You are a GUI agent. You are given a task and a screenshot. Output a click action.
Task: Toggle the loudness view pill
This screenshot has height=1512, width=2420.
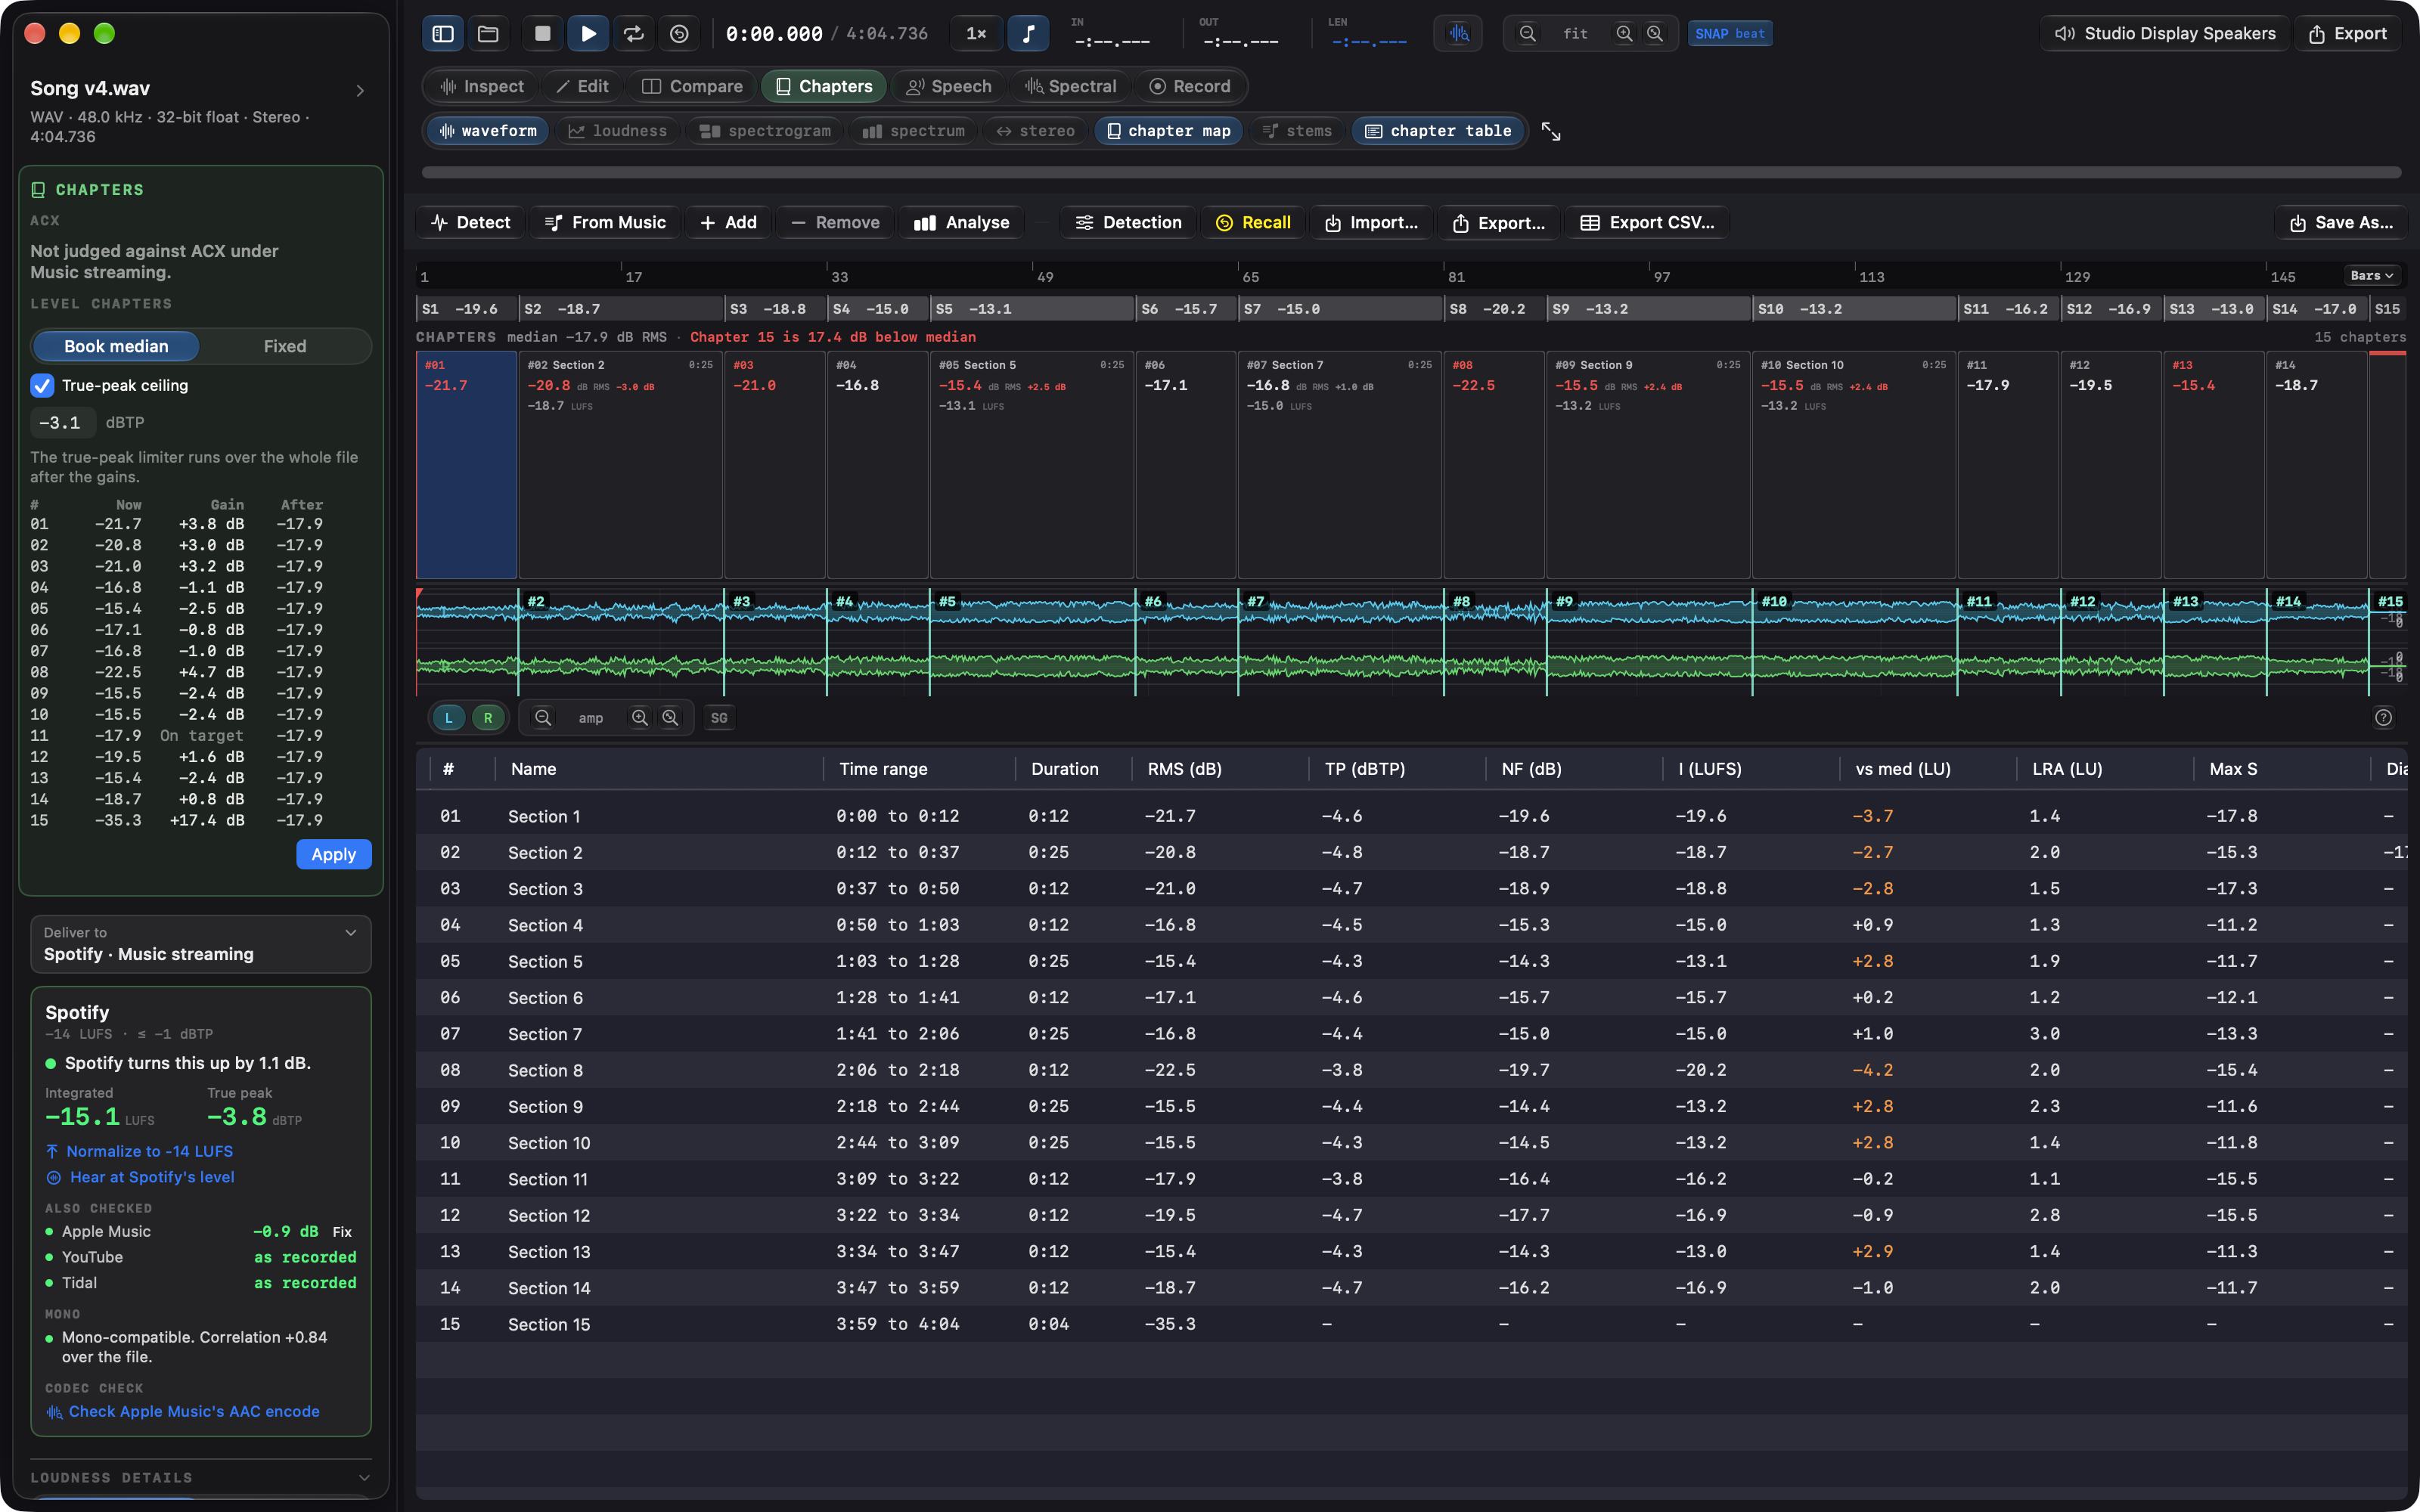[617, 131]
